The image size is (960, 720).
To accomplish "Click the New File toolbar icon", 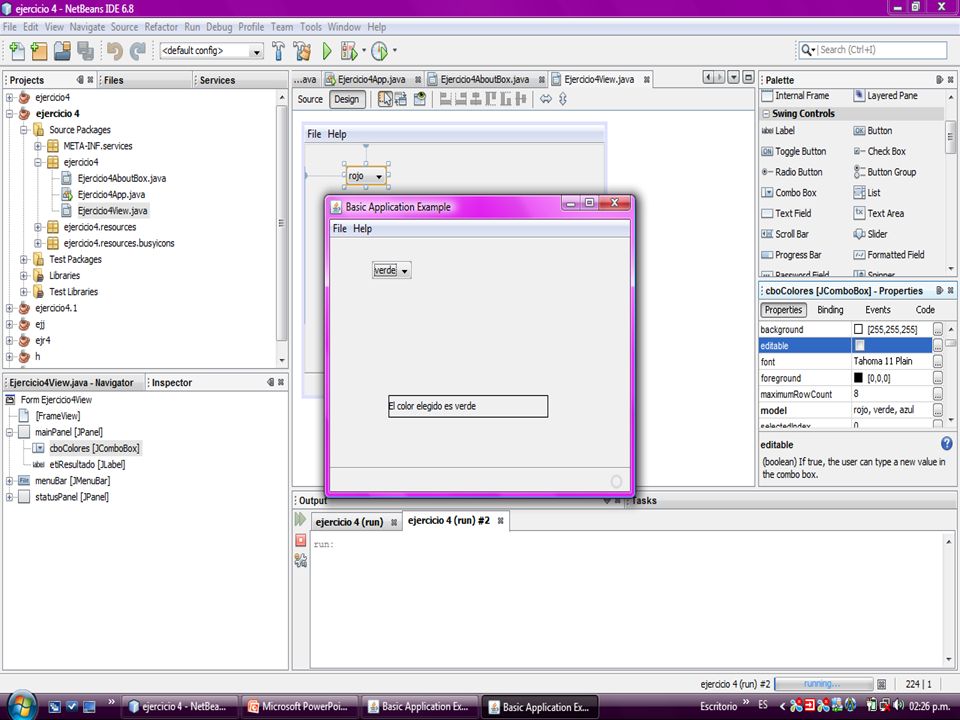I will pos(17,51).
